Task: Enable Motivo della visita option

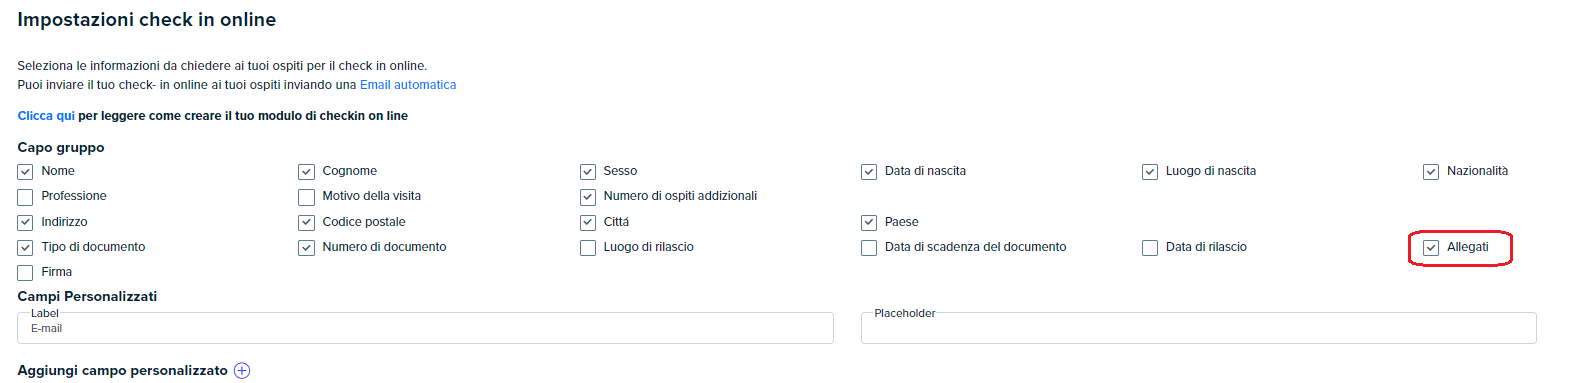Action: coord(306,197)
